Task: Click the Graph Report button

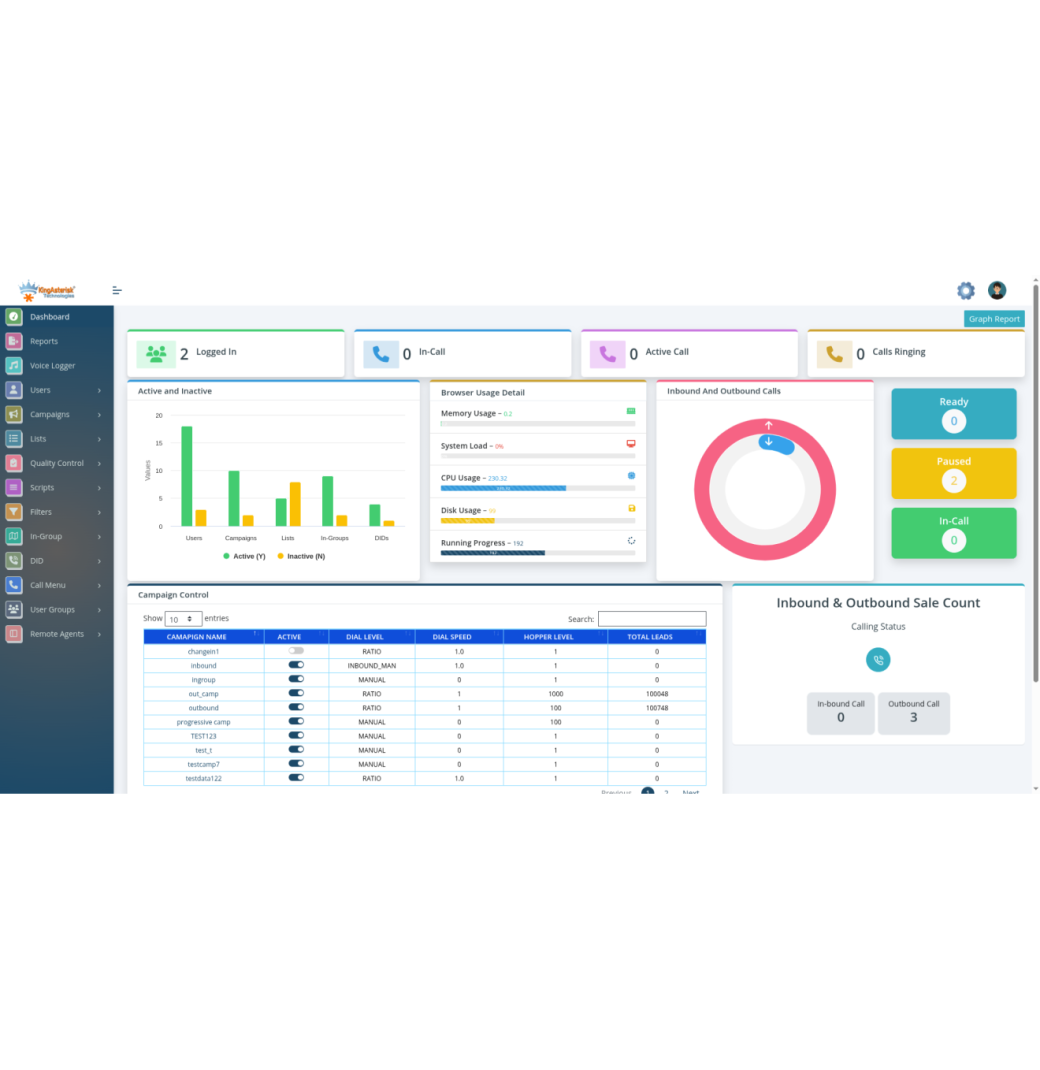Action: point(994,319)
